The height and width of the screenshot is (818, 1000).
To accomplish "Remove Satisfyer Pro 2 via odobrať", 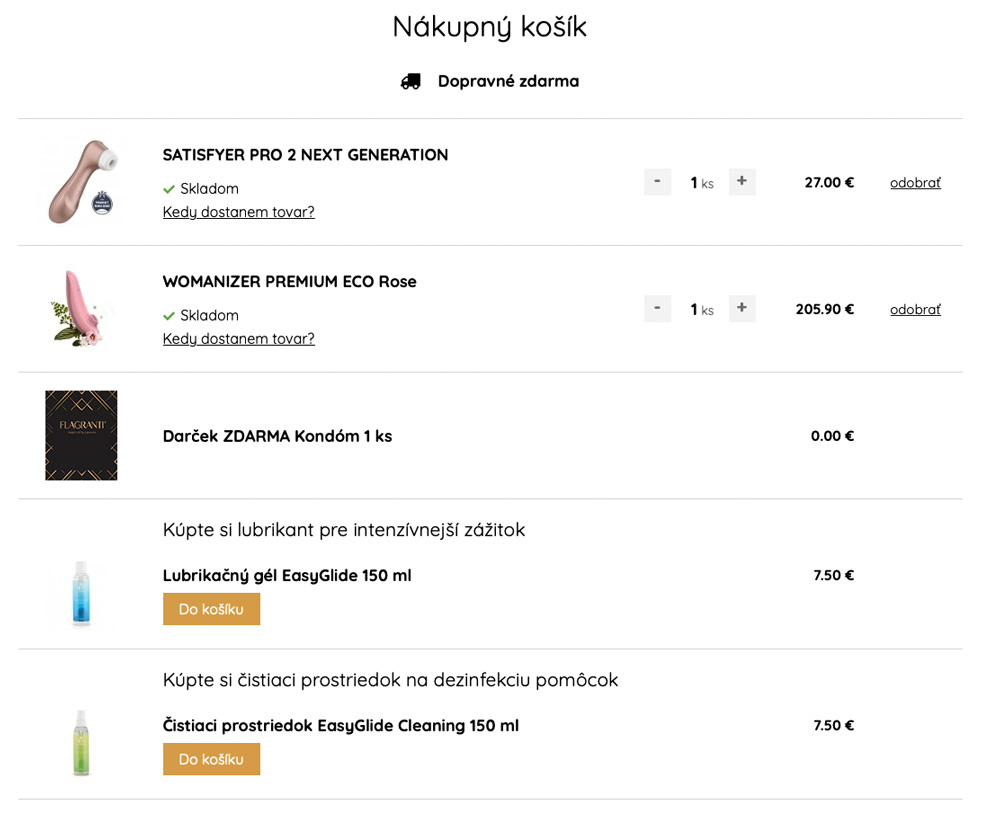I will 915,183.
